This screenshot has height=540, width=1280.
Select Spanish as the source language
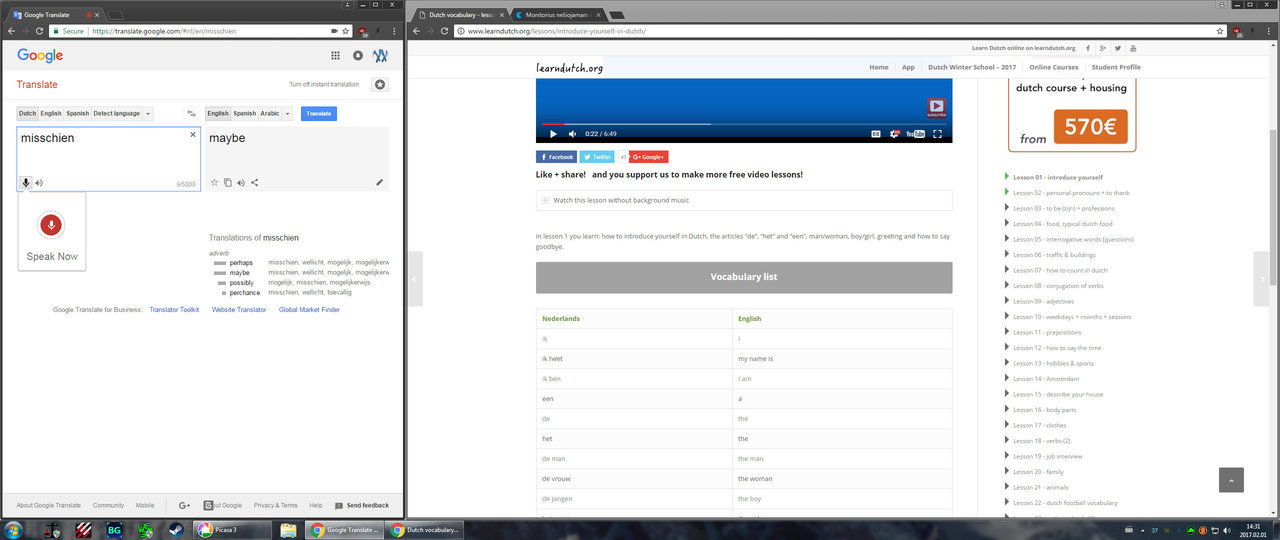[77, 114]
